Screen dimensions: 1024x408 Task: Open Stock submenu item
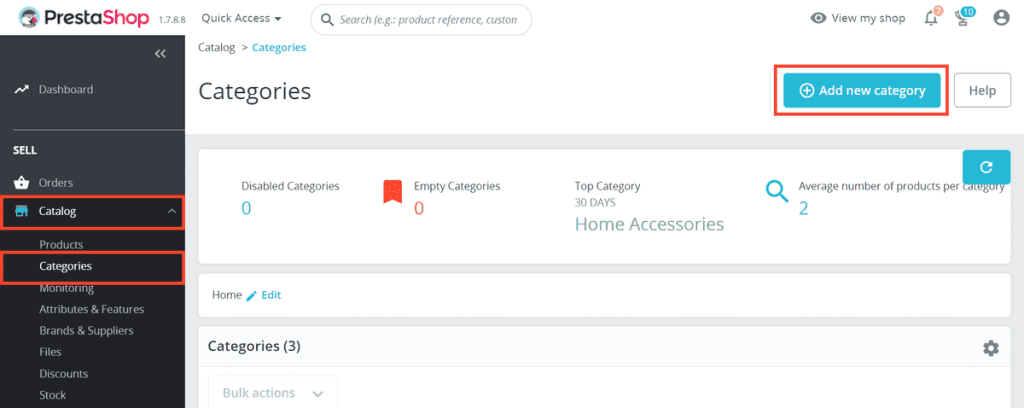tap(52, 395)
